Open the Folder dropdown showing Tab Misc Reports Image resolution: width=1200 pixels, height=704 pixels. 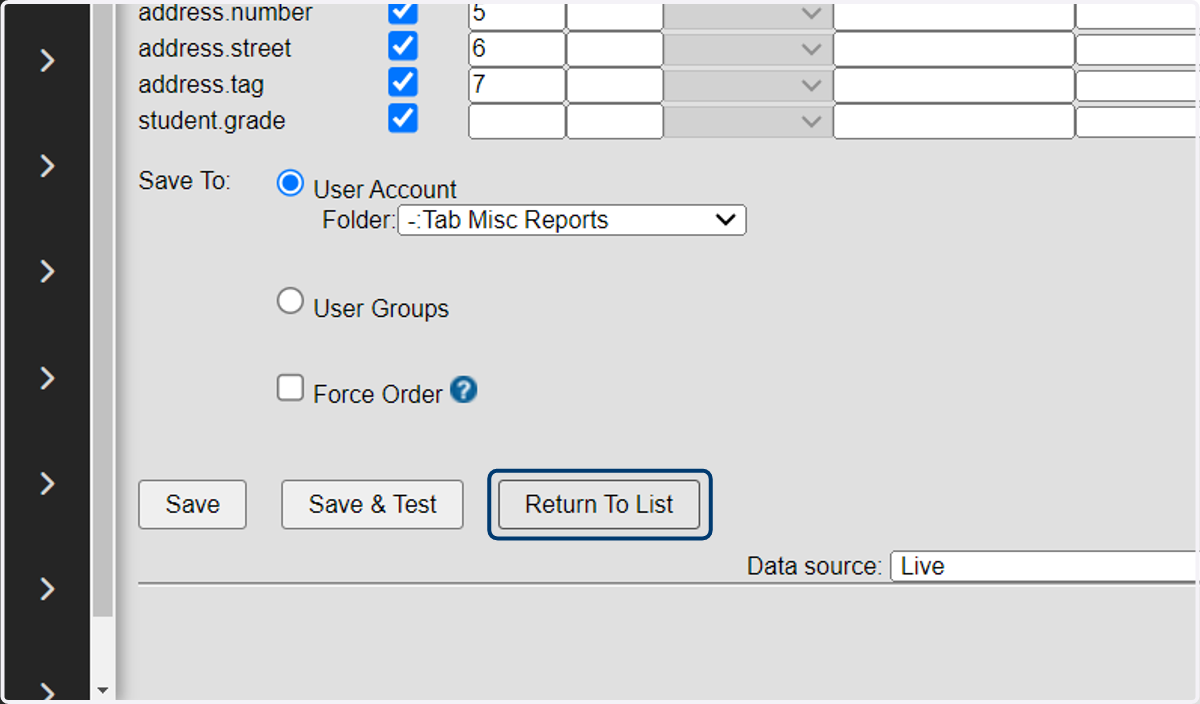(572, 220)
